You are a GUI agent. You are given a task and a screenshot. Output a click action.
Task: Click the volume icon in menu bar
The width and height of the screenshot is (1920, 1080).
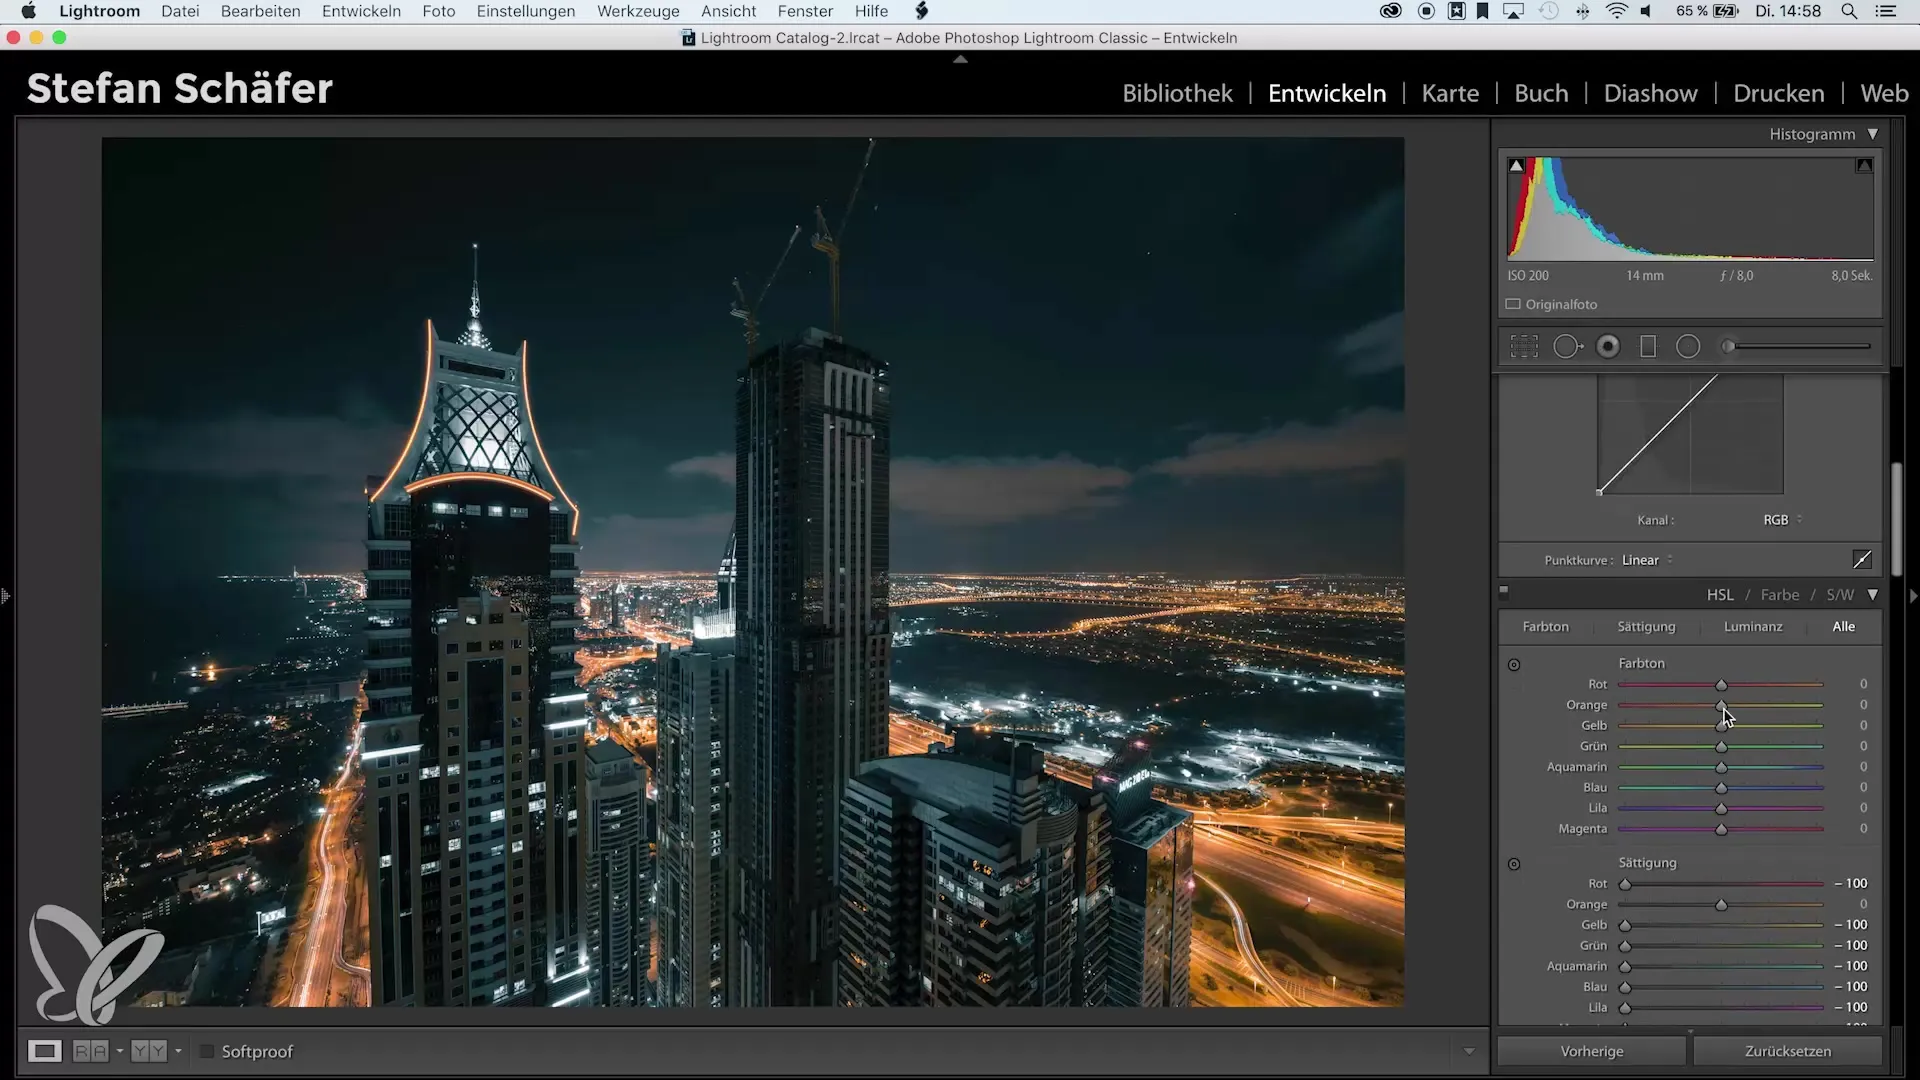tap(1648, 11)
